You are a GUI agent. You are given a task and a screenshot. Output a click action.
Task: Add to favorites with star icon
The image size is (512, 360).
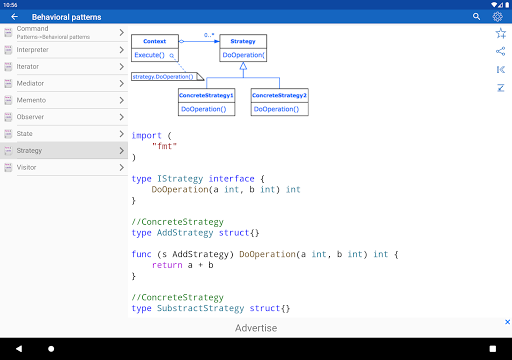point(500,33)
